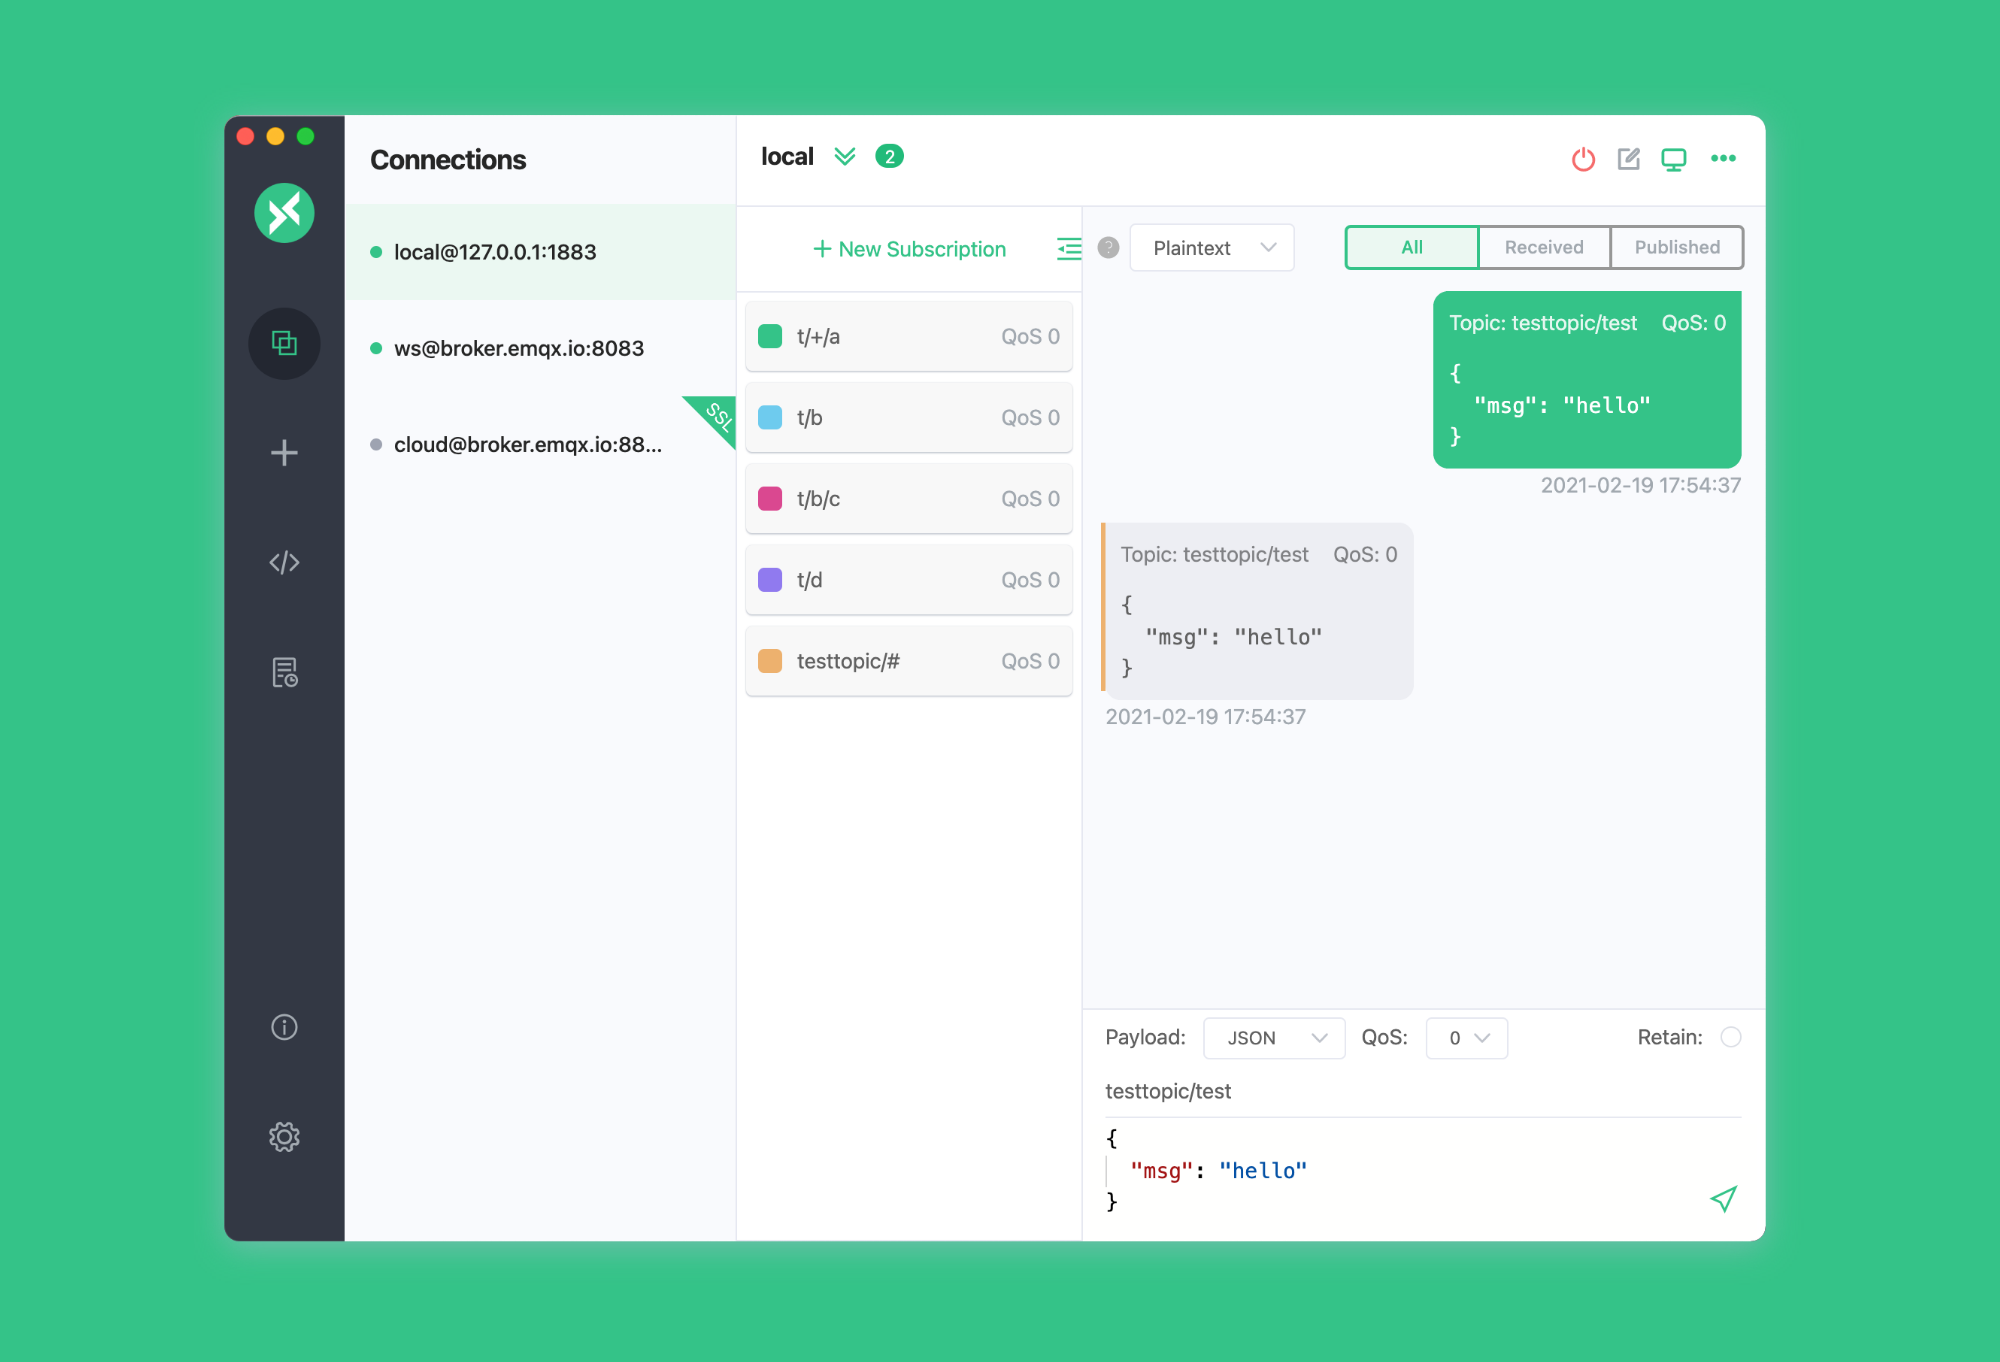
Task: Click the green published message bubble
Action: pyautogui.click(x=1587, y=380)
